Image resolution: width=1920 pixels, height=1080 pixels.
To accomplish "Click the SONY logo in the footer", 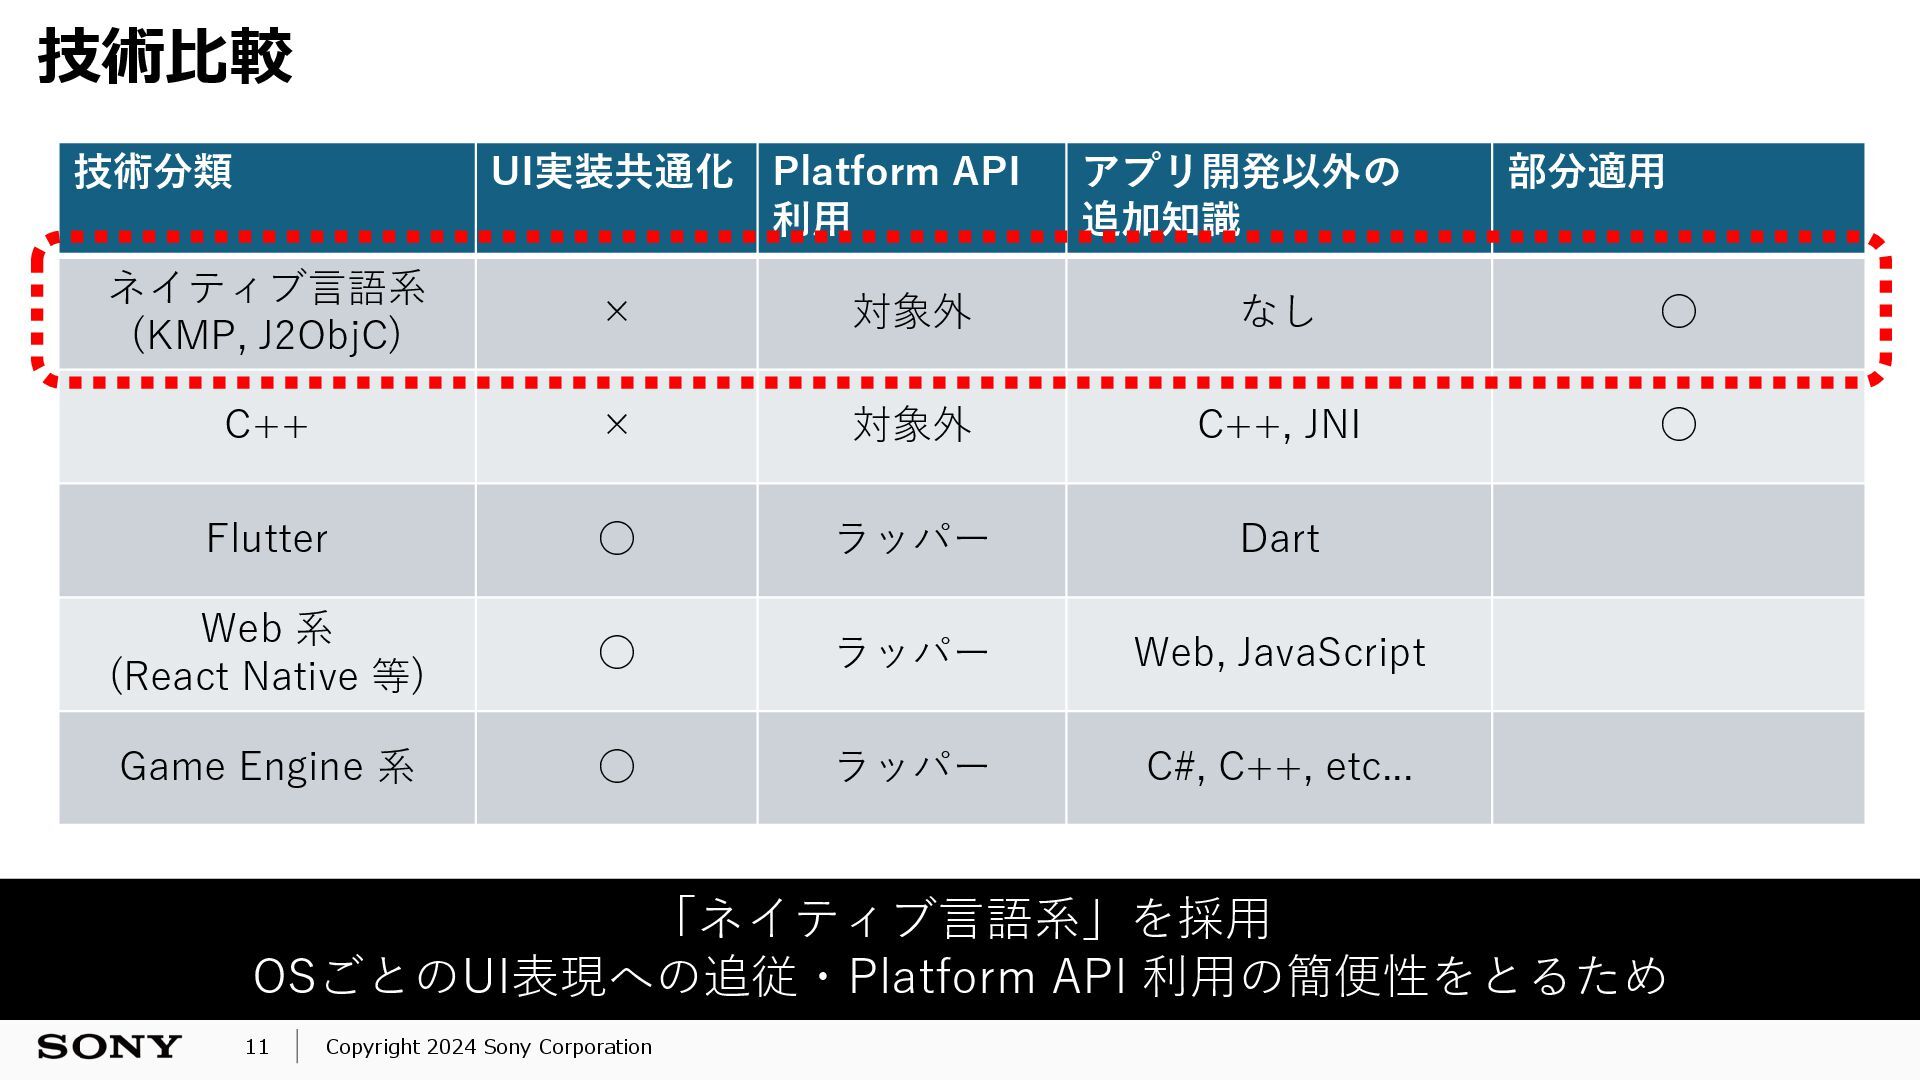I will tap(109, 1047).
